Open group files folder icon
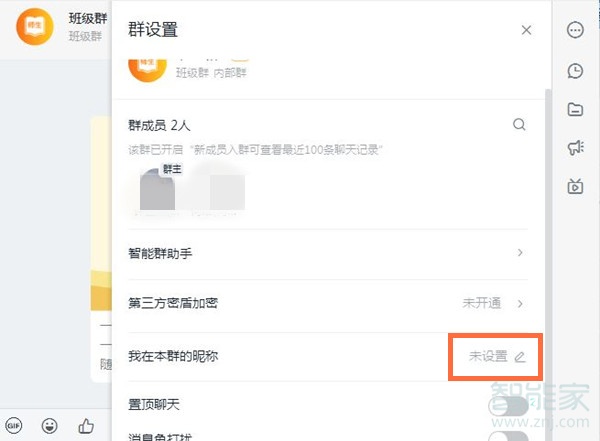This screenshot has height=441, width=600. pos(575,109)
